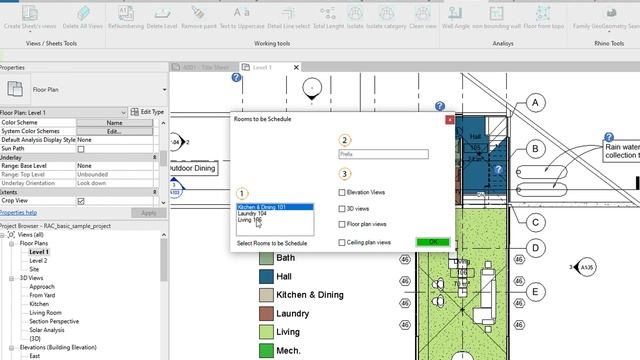Image resolution: width=640 pixels, height=360 pixels.
Task: Click the help marker inside the Hall room
Action: (x=498, y=169)
